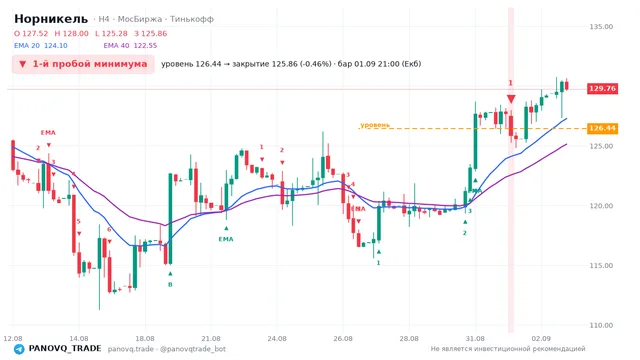Click the 'L 125.28' low value
The width and height of the screenshot is (640, 360).
pos(111,33)
